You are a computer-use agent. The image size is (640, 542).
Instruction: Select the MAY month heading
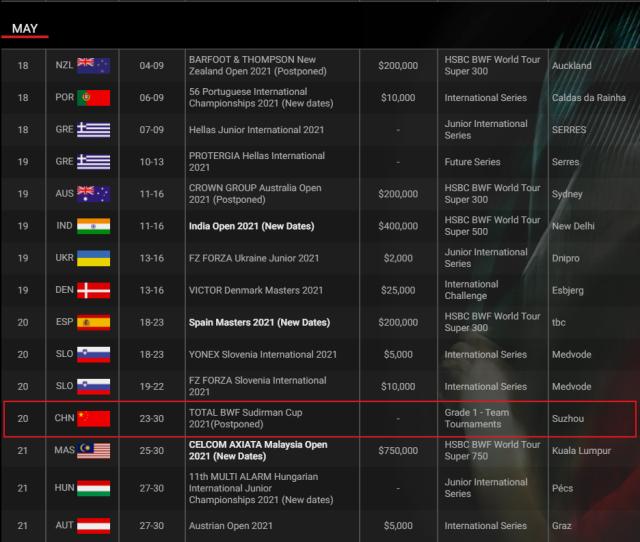(x=25, y=28)
